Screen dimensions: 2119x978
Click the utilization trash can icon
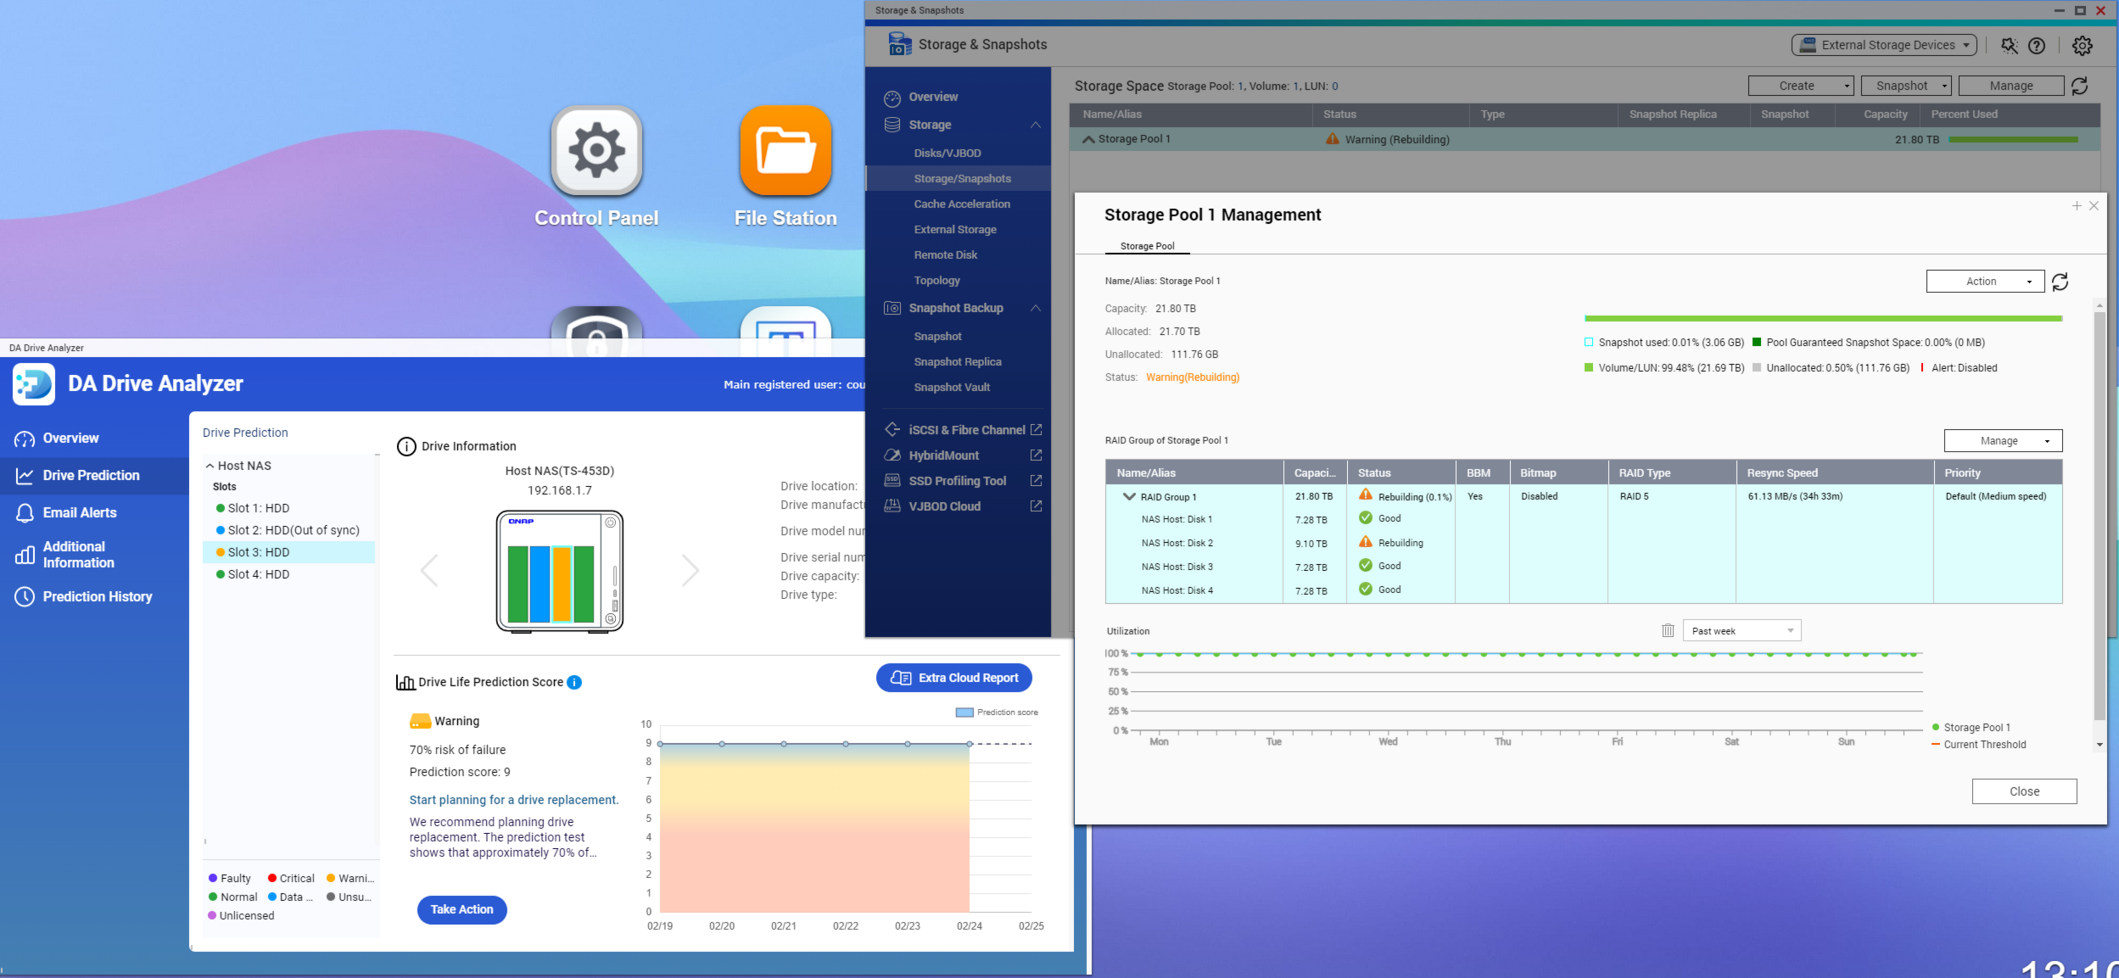1667,631
